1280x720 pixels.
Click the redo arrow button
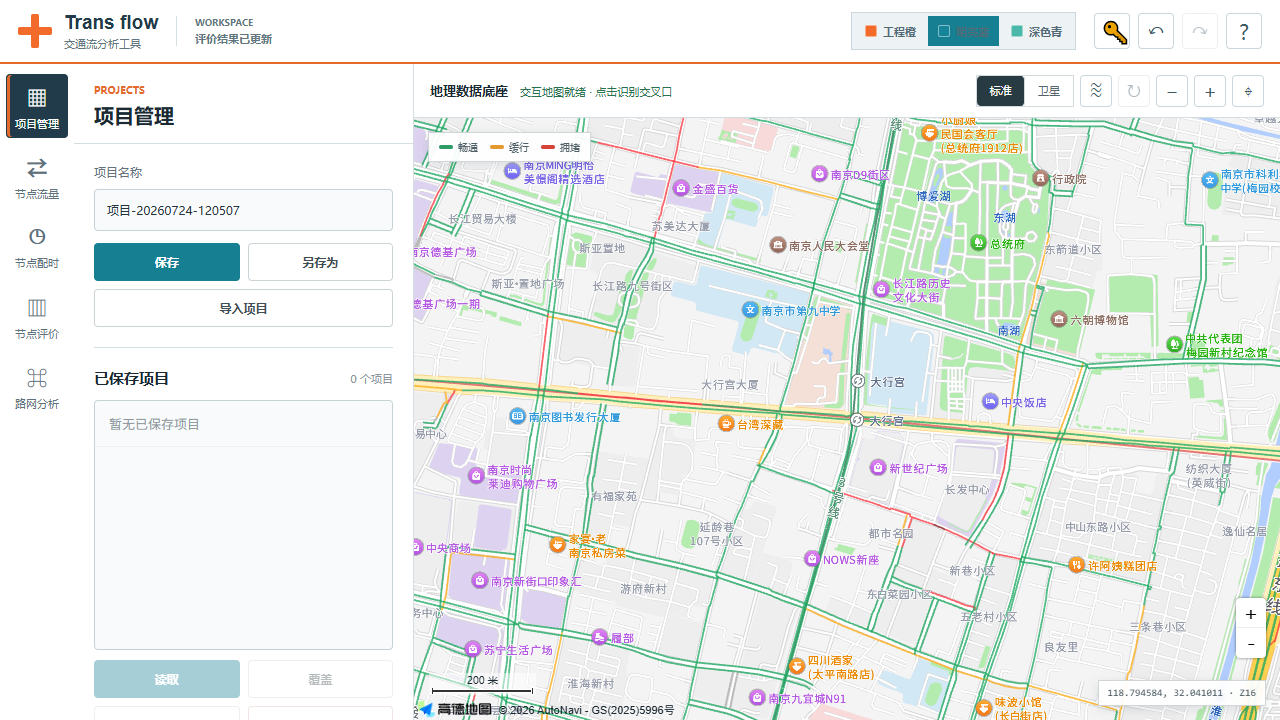point(1200,32)
